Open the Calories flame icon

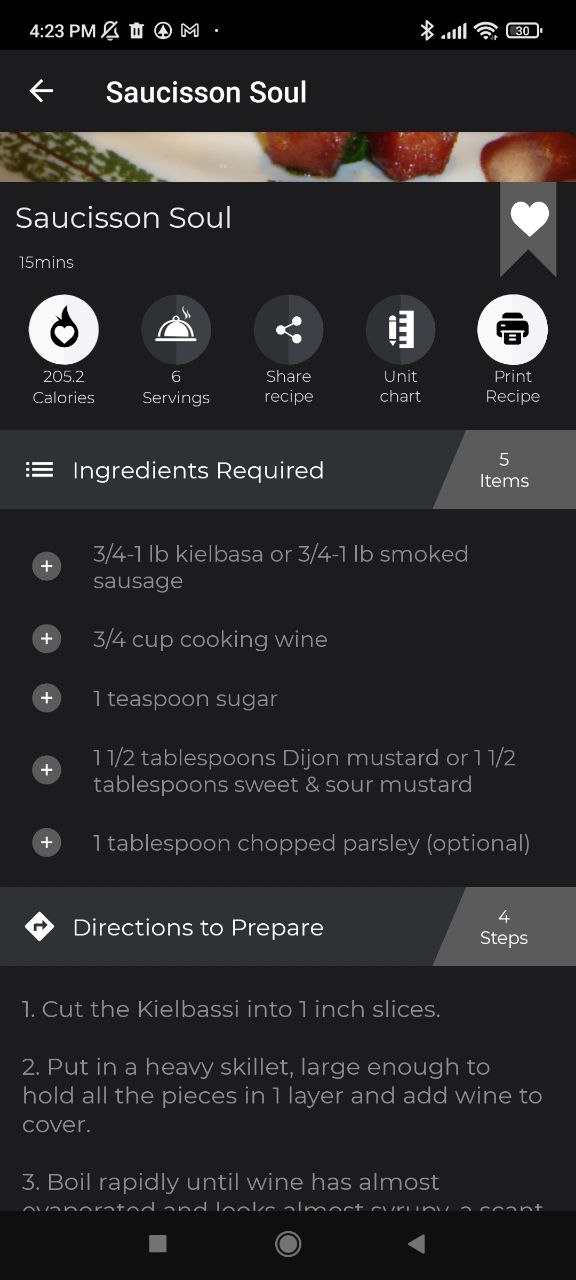click(x=64, y=329)
